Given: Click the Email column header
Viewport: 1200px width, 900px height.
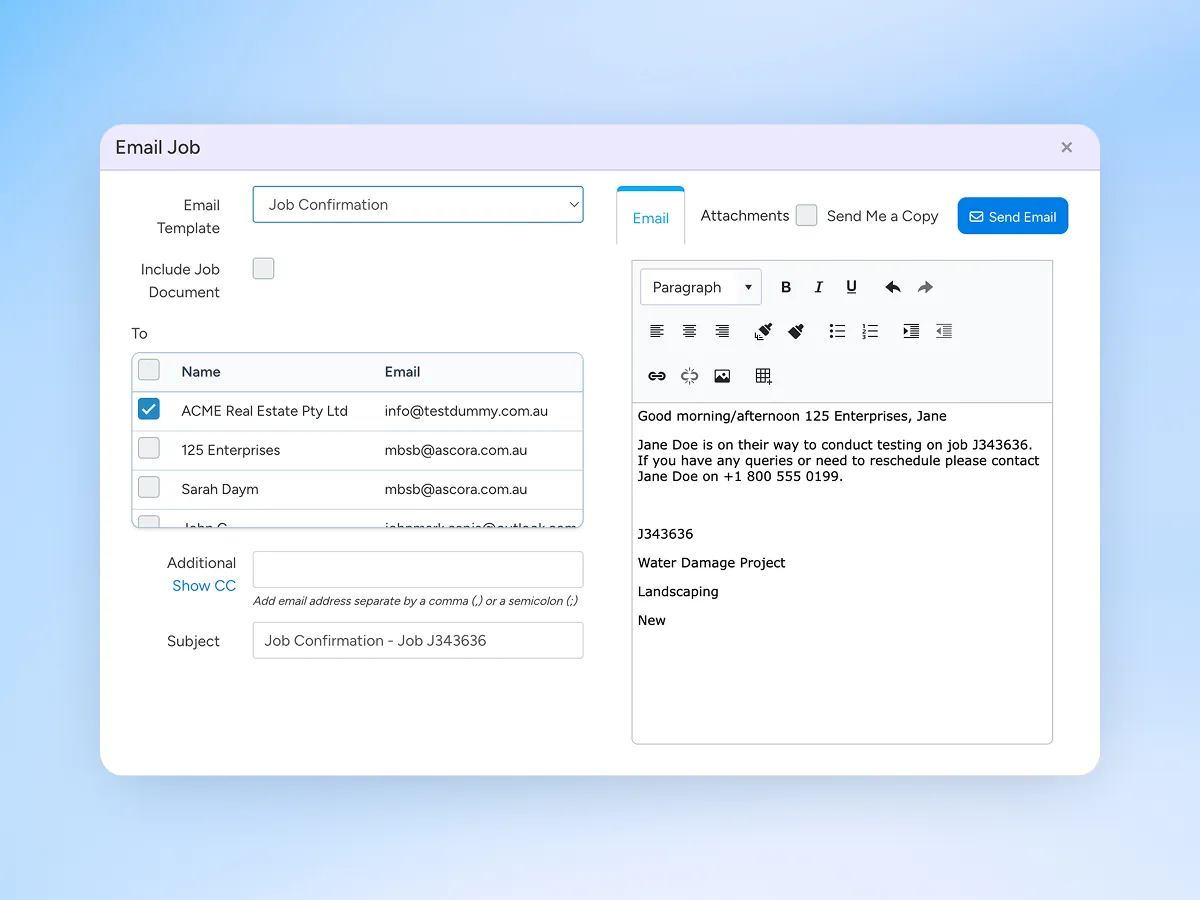Looking at the screenshot, I should click(403, 371).
